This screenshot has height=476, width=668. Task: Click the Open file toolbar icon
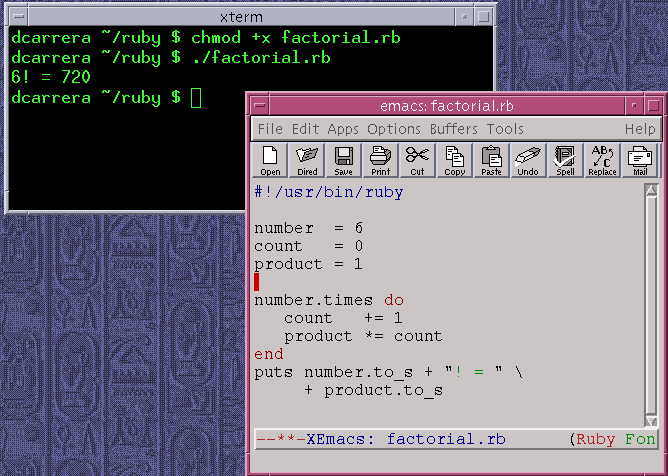pyautogui.click(x=270, y=160)
